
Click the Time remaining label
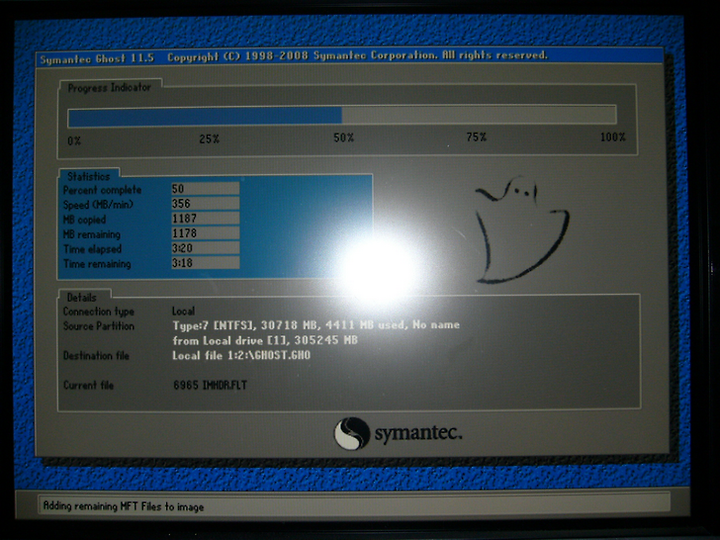[97, 264]
